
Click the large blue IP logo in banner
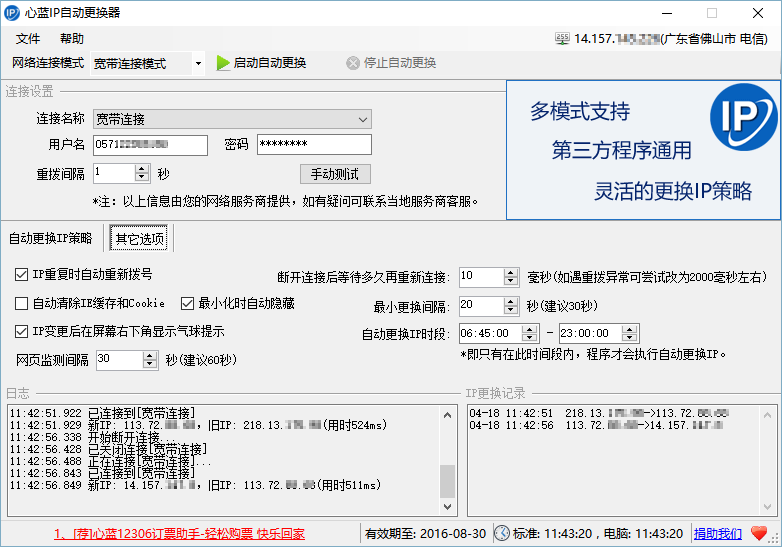[x=743, y=117]
